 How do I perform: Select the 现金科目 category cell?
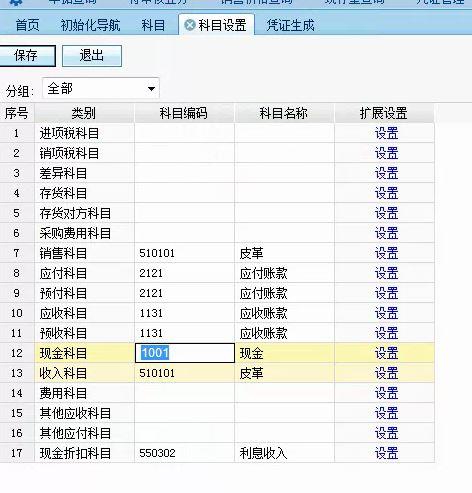point(84,353)
